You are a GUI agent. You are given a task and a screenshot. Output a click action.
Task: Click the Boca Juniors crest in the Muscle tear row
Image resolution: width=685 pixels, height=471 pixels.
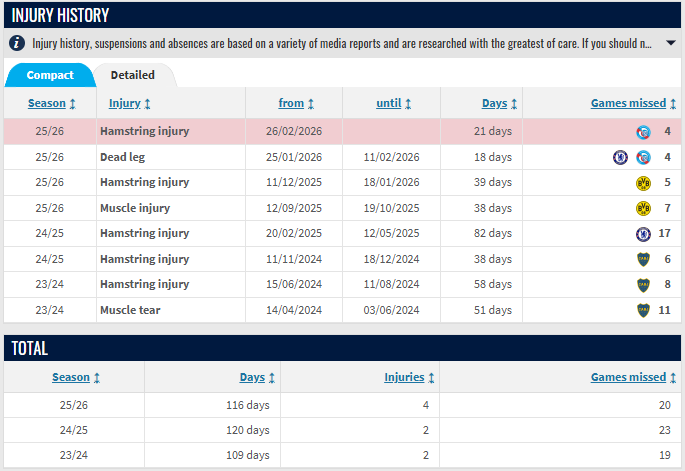click(x=643, y=310)
